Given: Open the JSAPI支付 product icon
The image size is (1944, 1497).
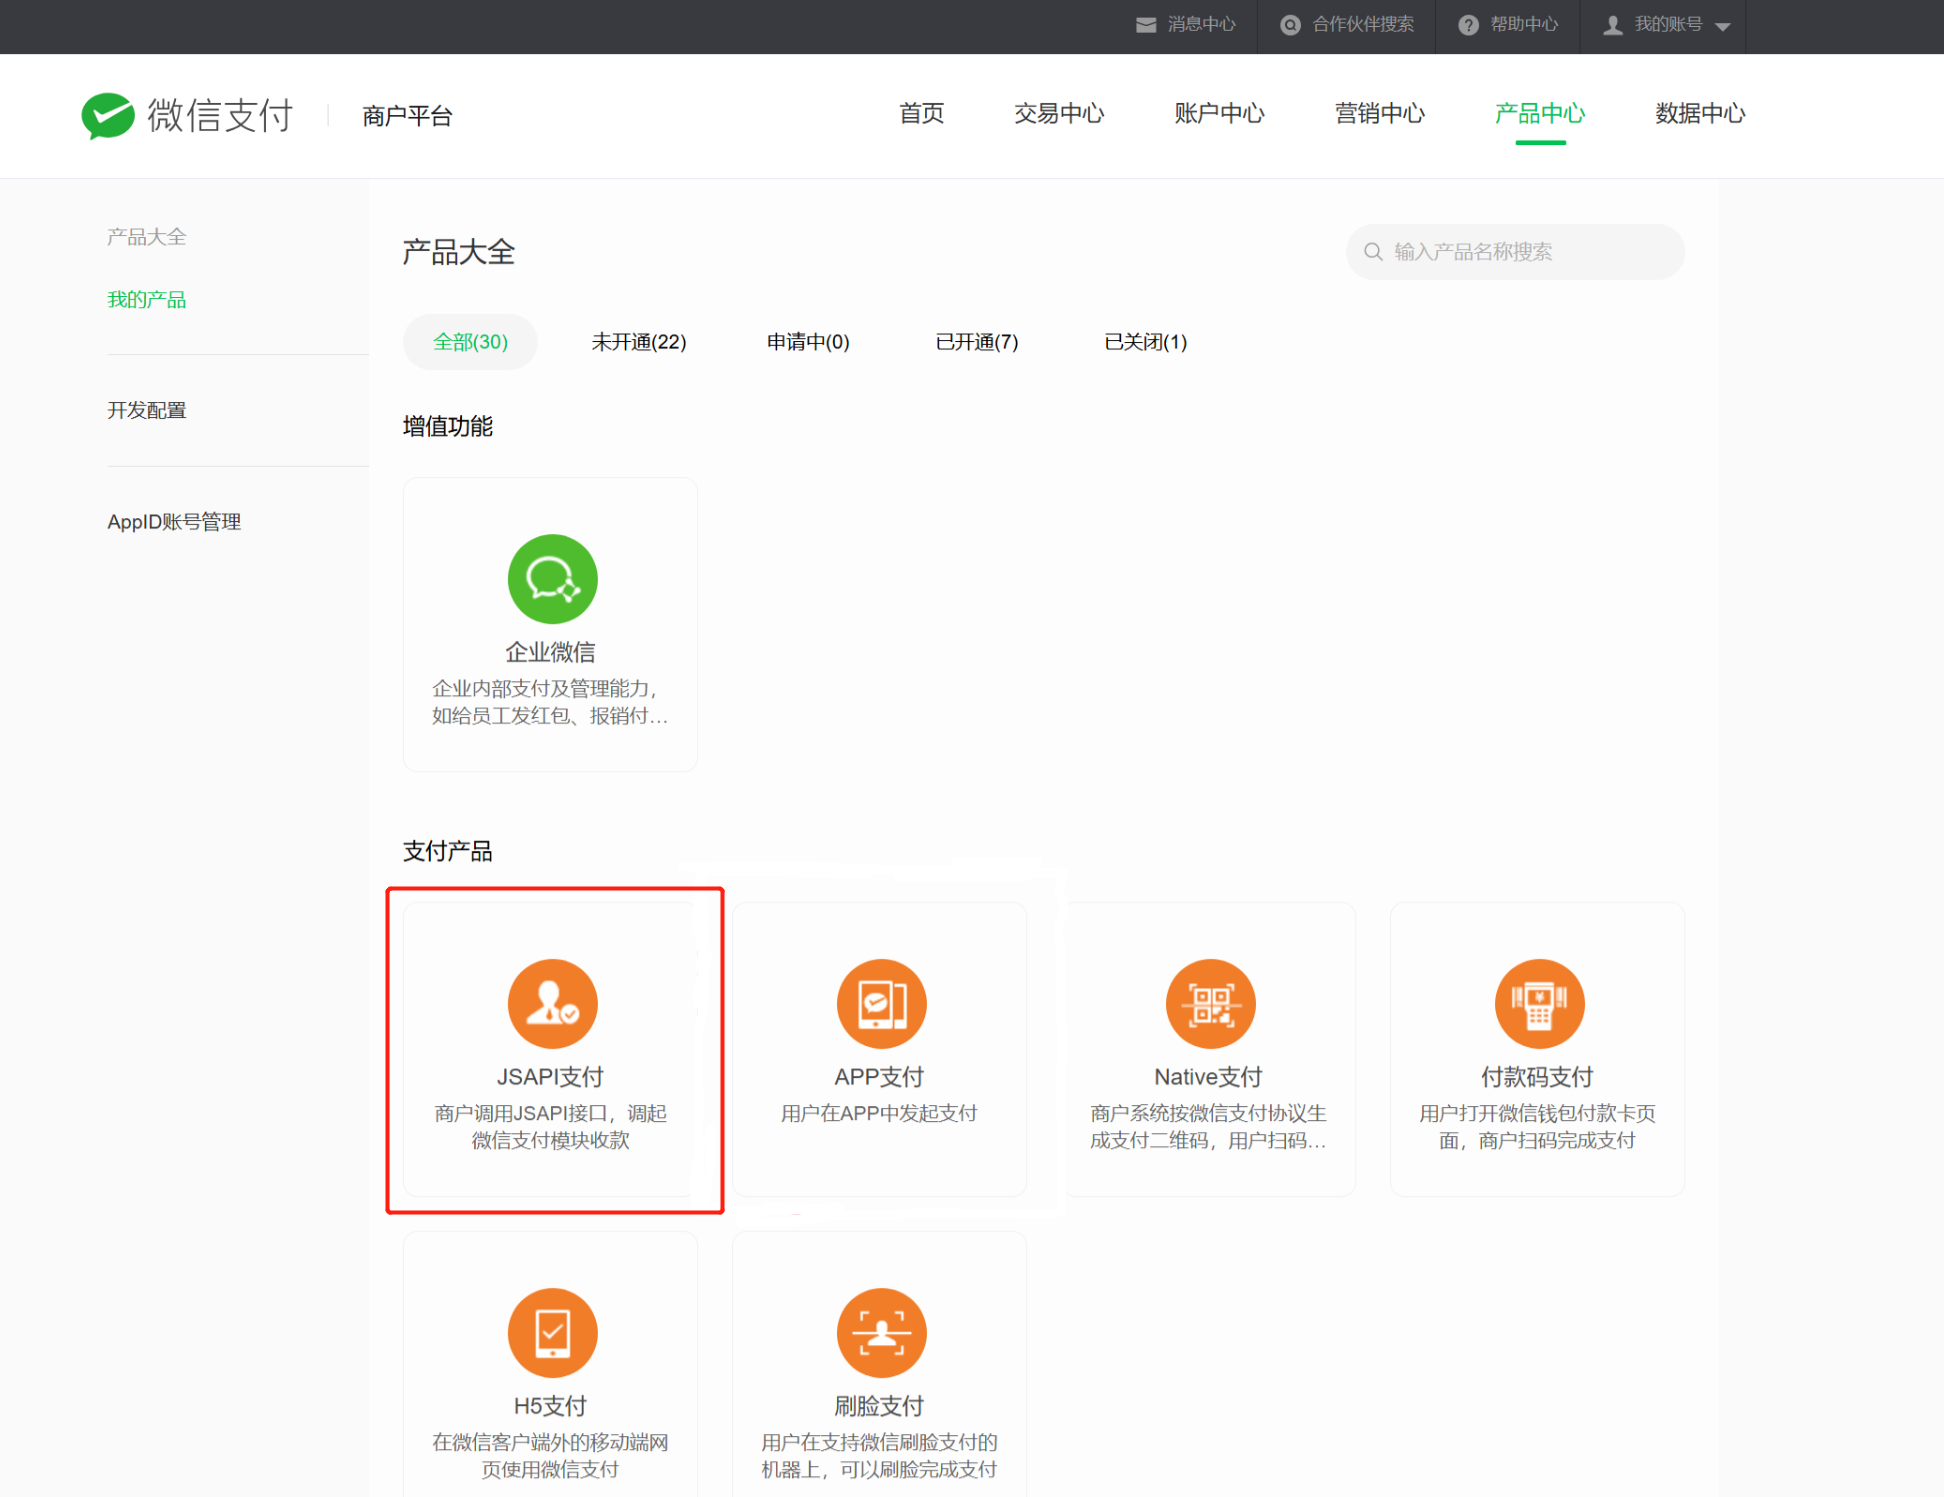Looking at the screenshot, I should point(552,1004).
